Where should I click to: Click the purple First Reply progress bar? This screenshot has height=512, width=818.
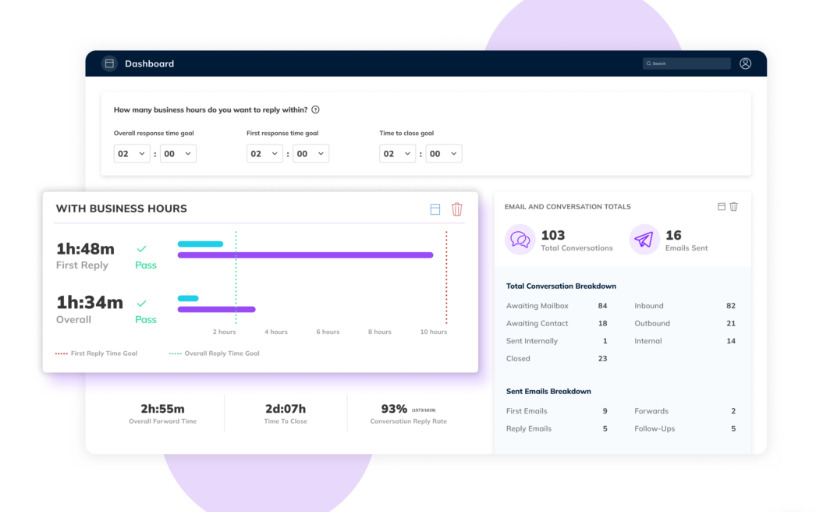(x=305, y=255)
